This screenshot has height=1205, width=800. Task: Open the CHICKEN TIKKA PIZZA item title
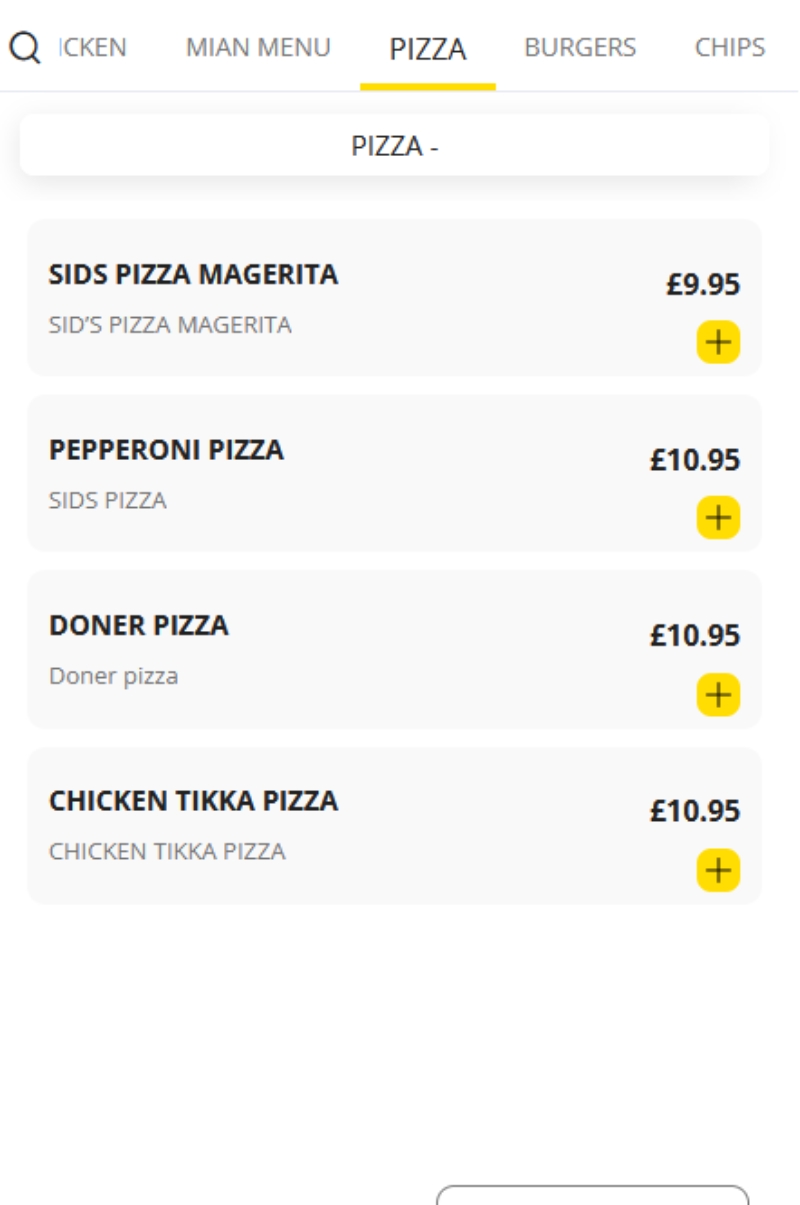(x=193, y=801)
